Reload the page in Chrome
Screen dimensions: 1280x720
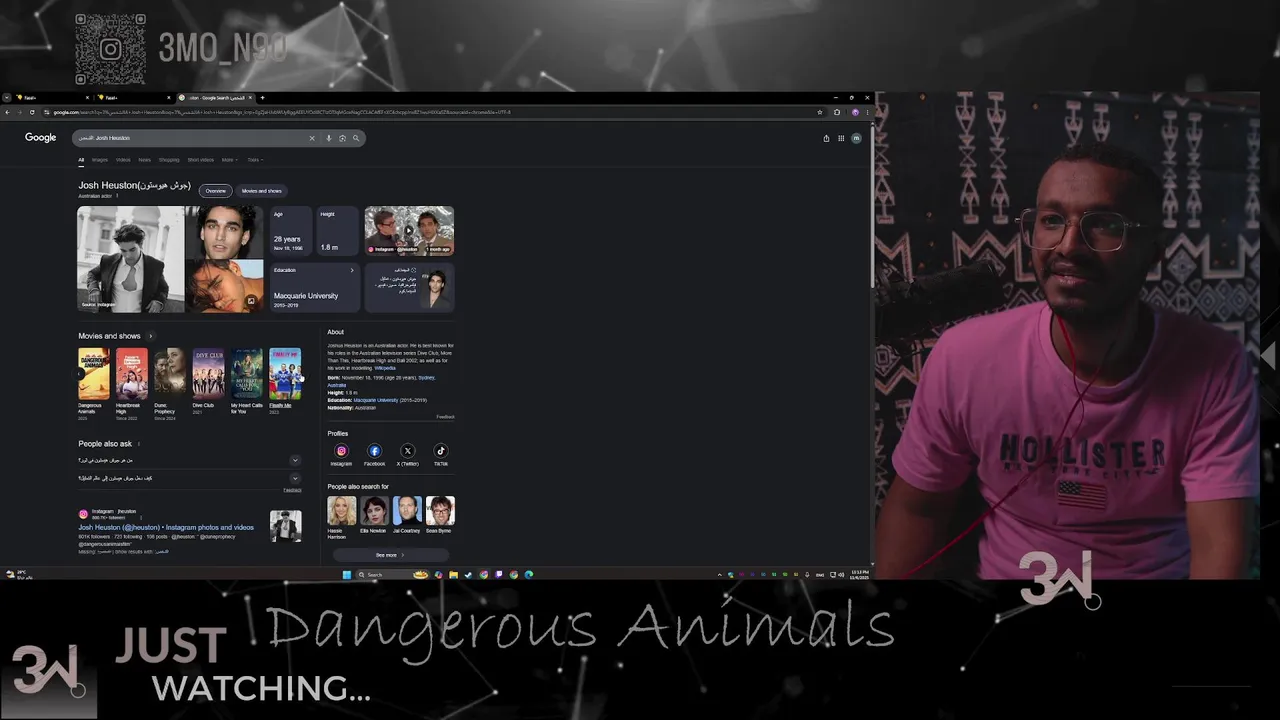pos(33,112)
